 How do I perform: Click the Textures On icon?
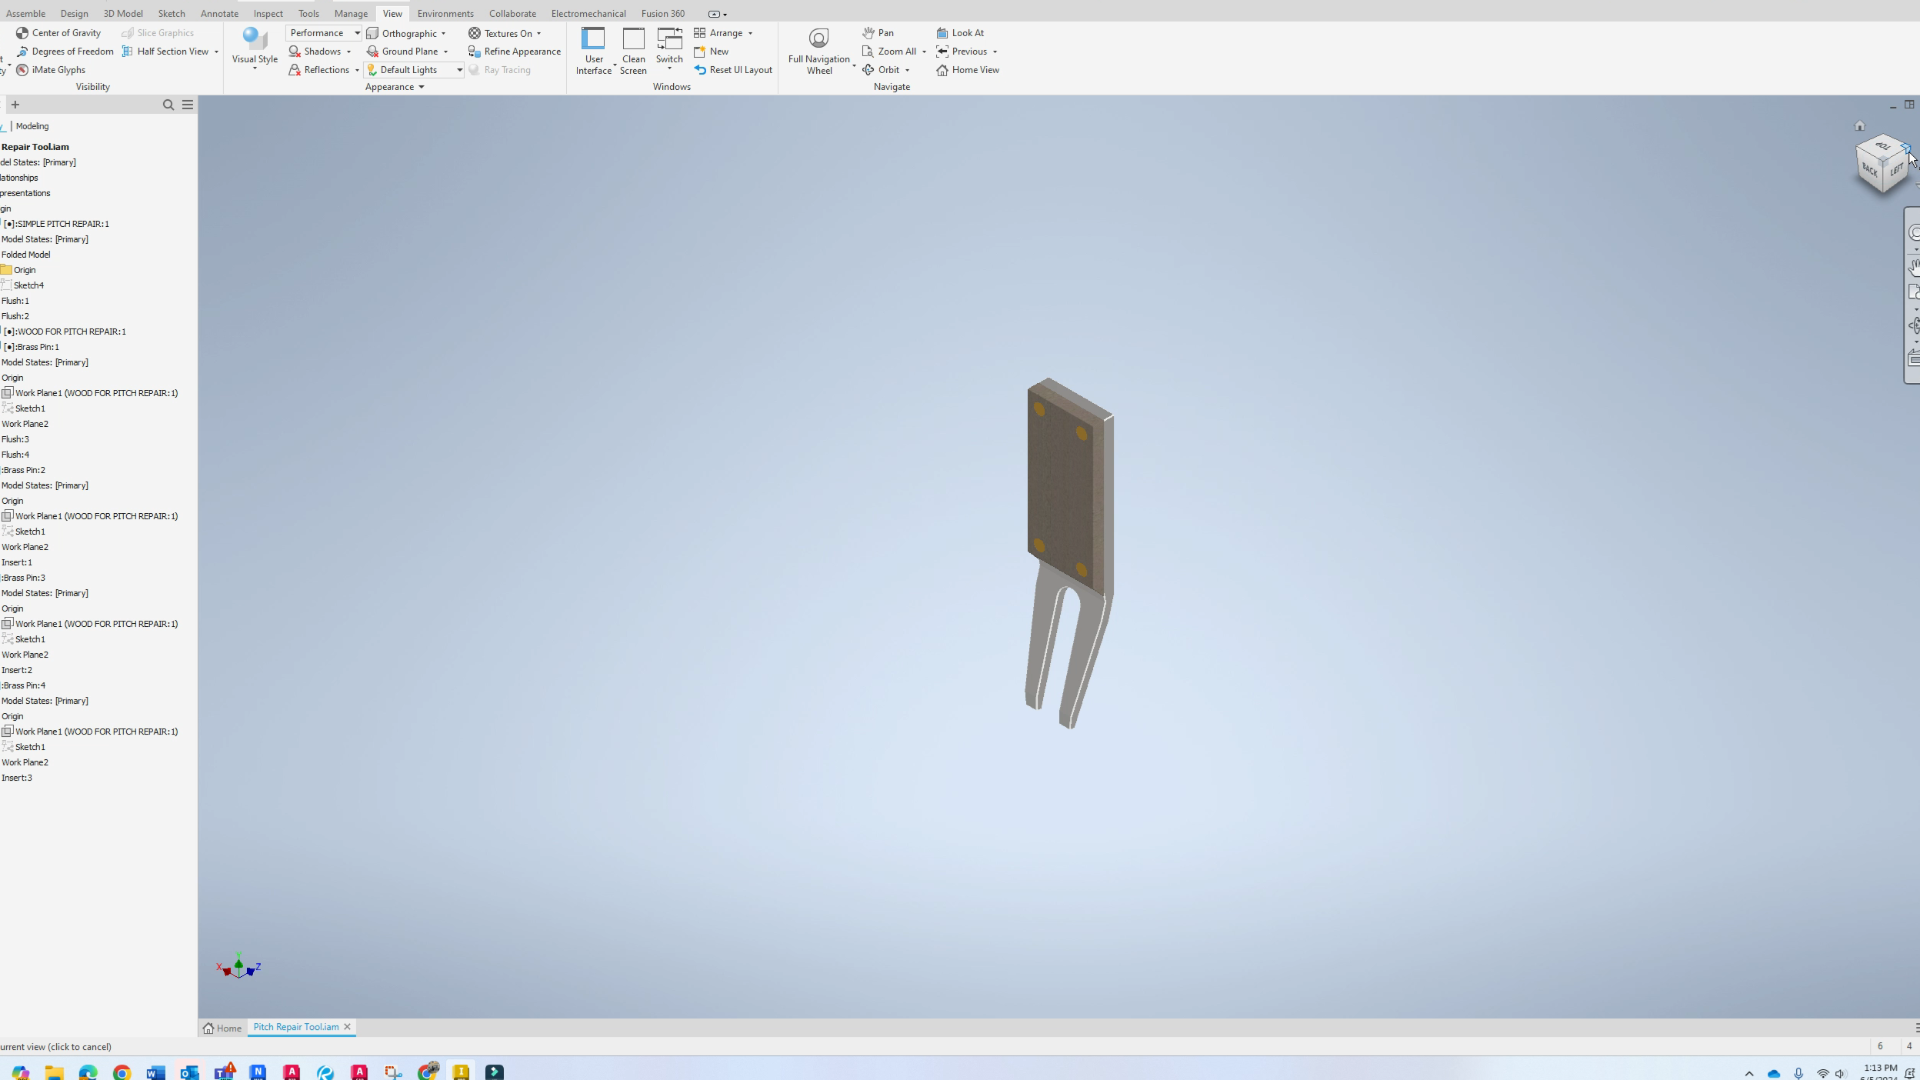tap(475, 33)
